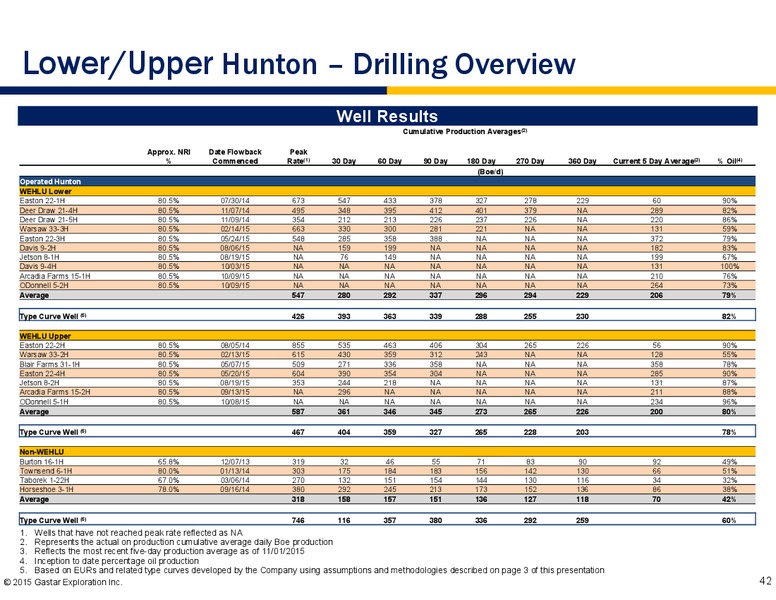Click the flowback date '10/08/15'
Image resolution: width=776 pixels, height=600 pixels.
point(235,402)
